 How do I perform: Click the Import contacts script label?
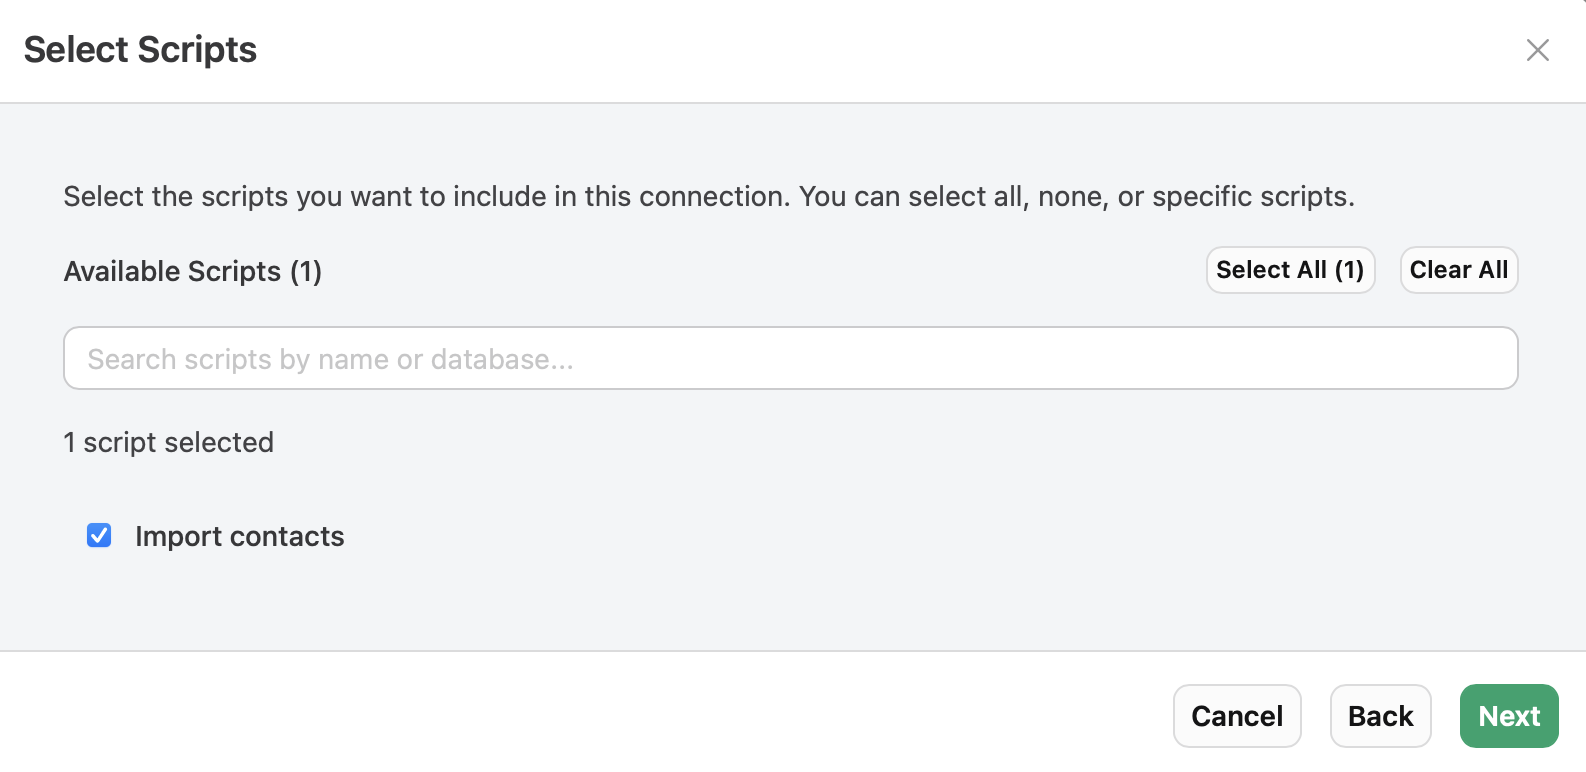[239, 536]
